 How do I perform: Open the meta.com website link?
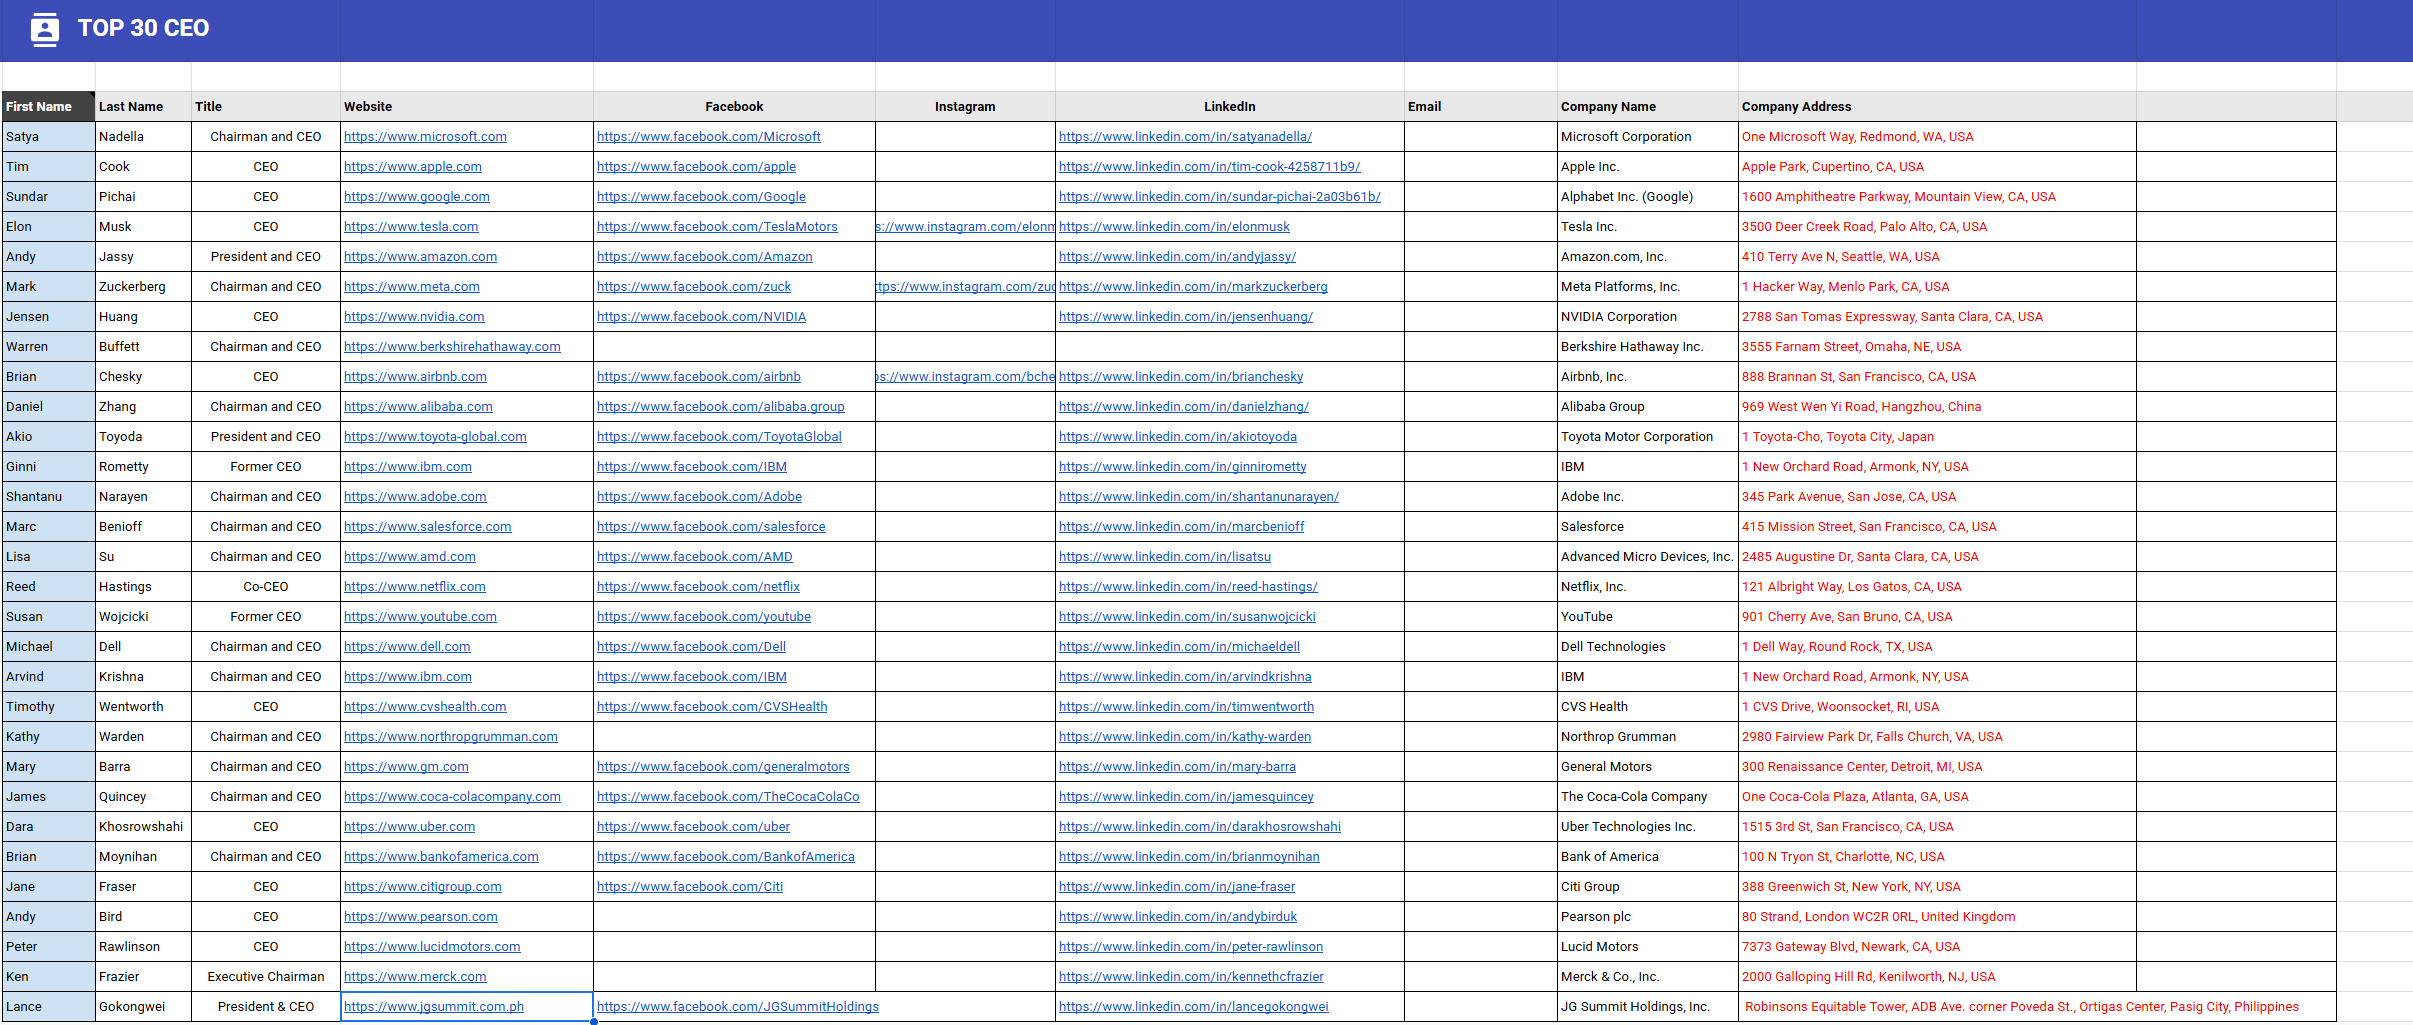tap(412, 287)
